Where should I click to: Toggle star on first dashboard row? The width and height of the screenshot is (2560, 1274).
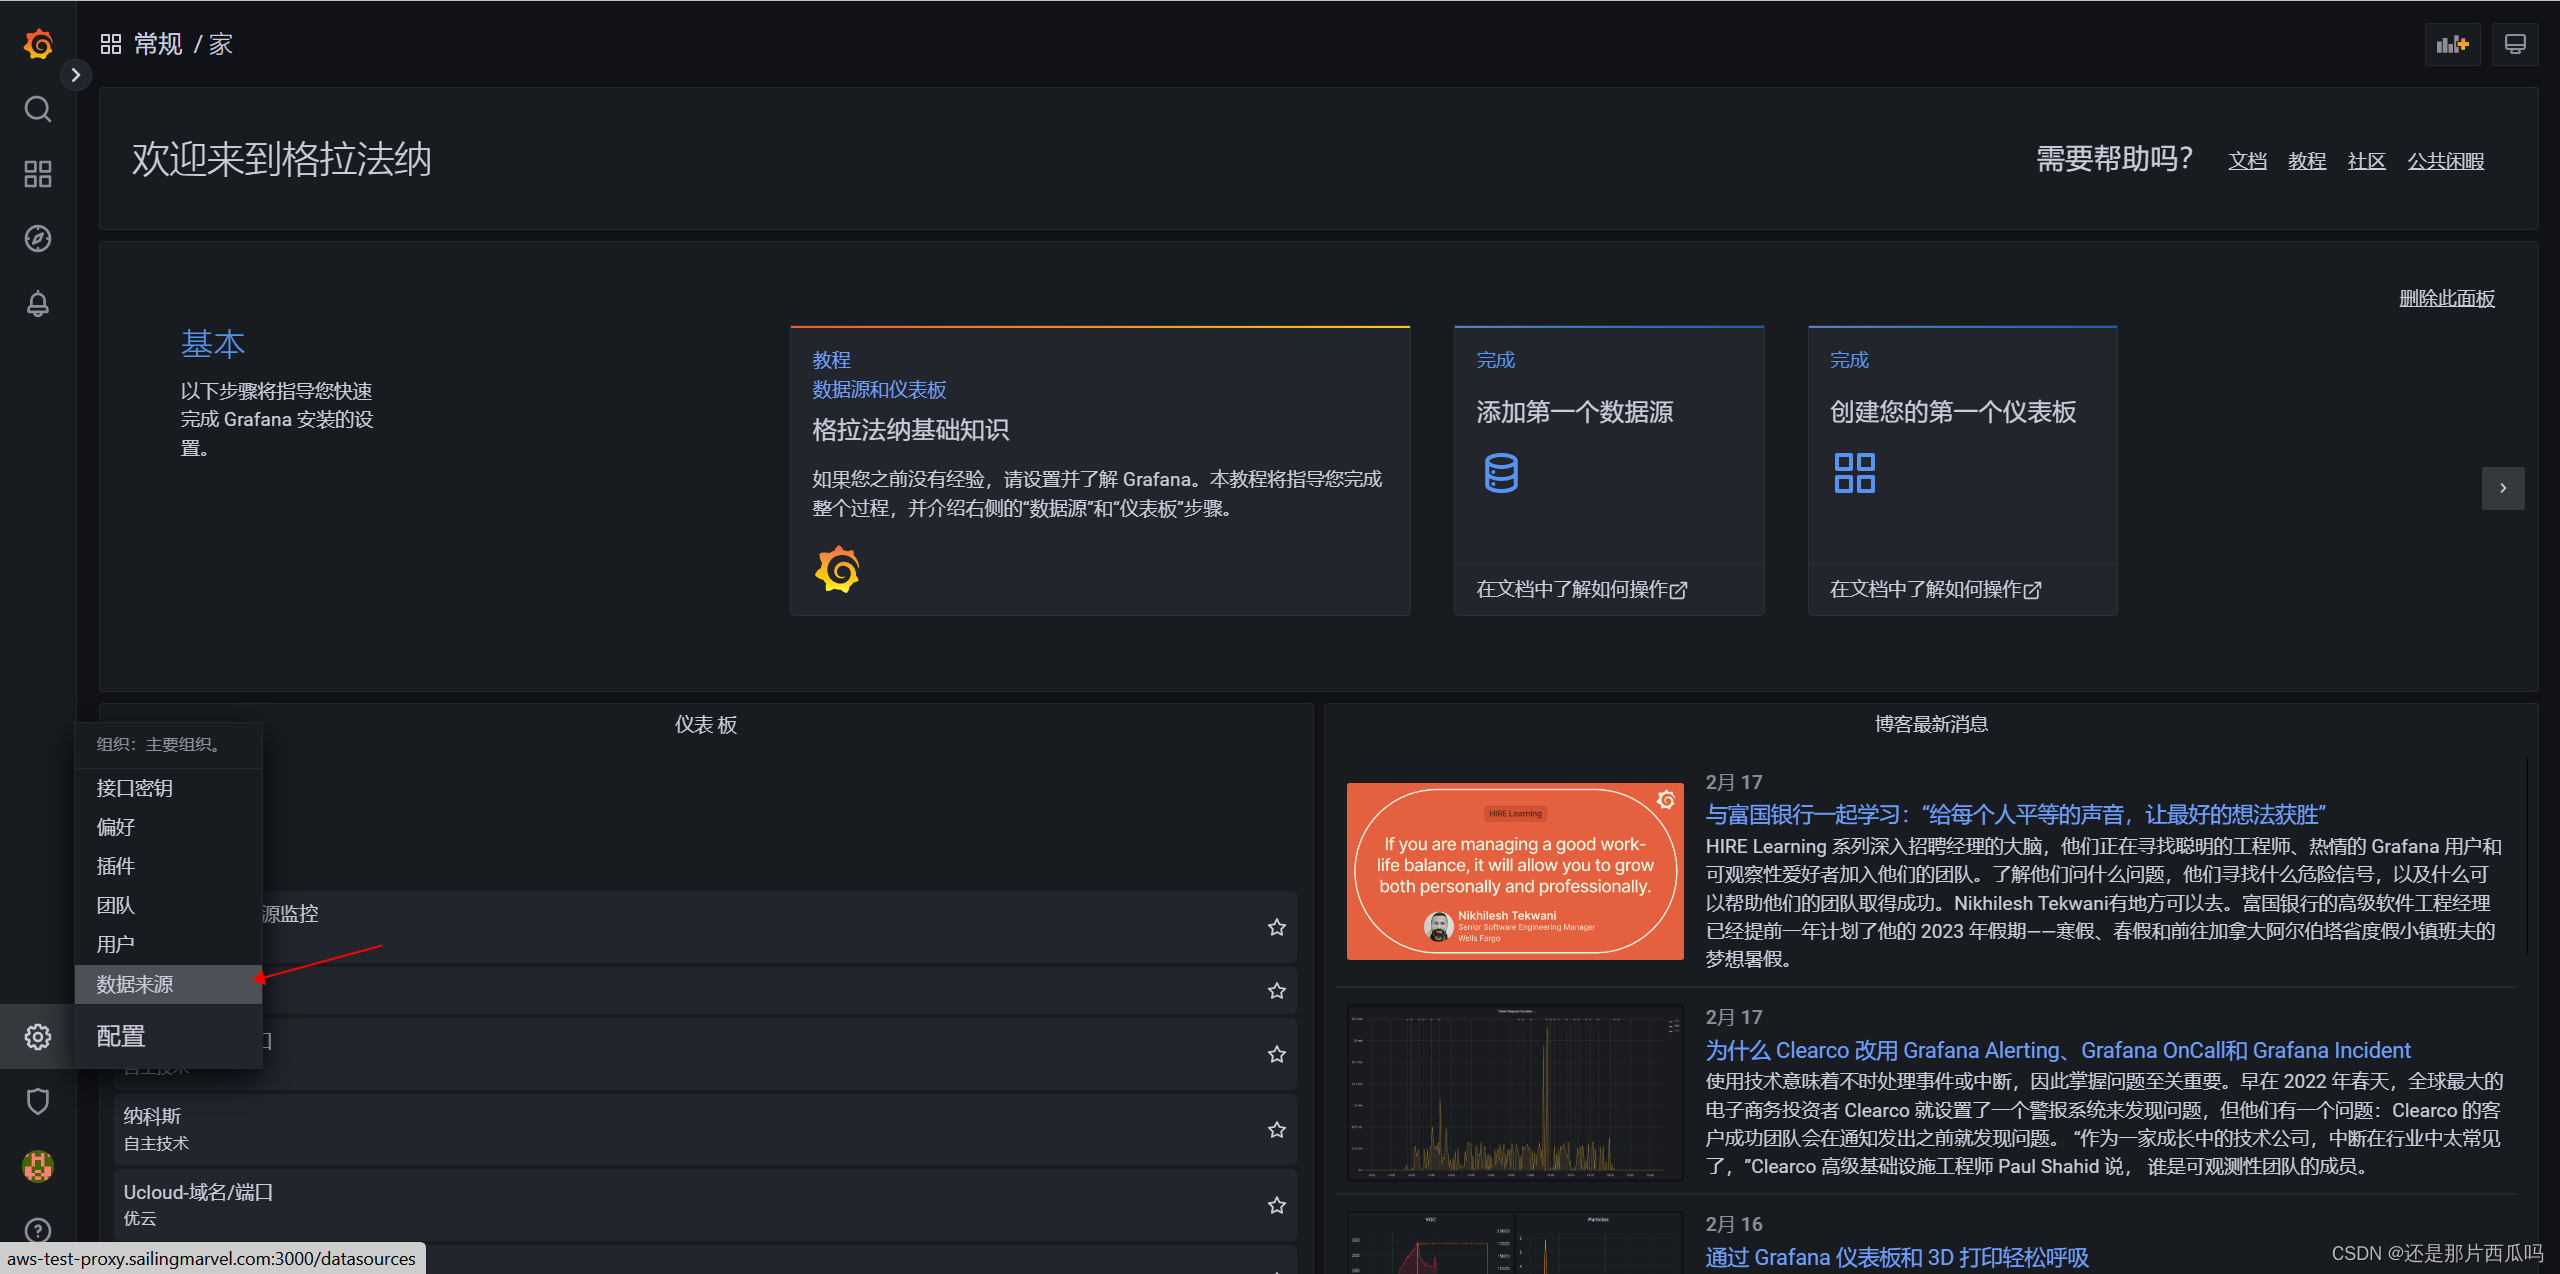click(1277, 928)
